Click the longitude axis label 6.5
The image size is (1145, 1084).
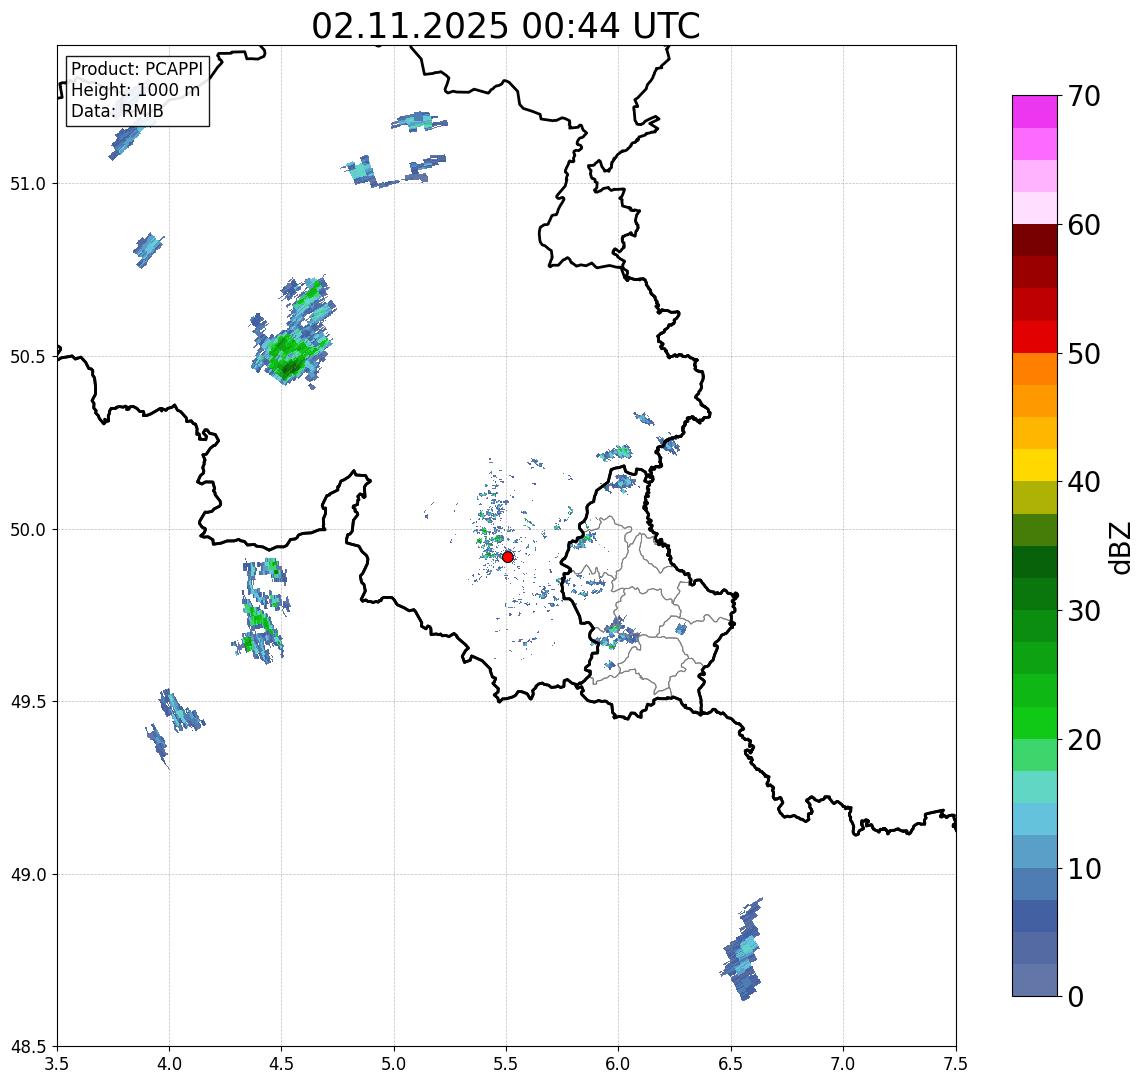(x=732, y=1064)
